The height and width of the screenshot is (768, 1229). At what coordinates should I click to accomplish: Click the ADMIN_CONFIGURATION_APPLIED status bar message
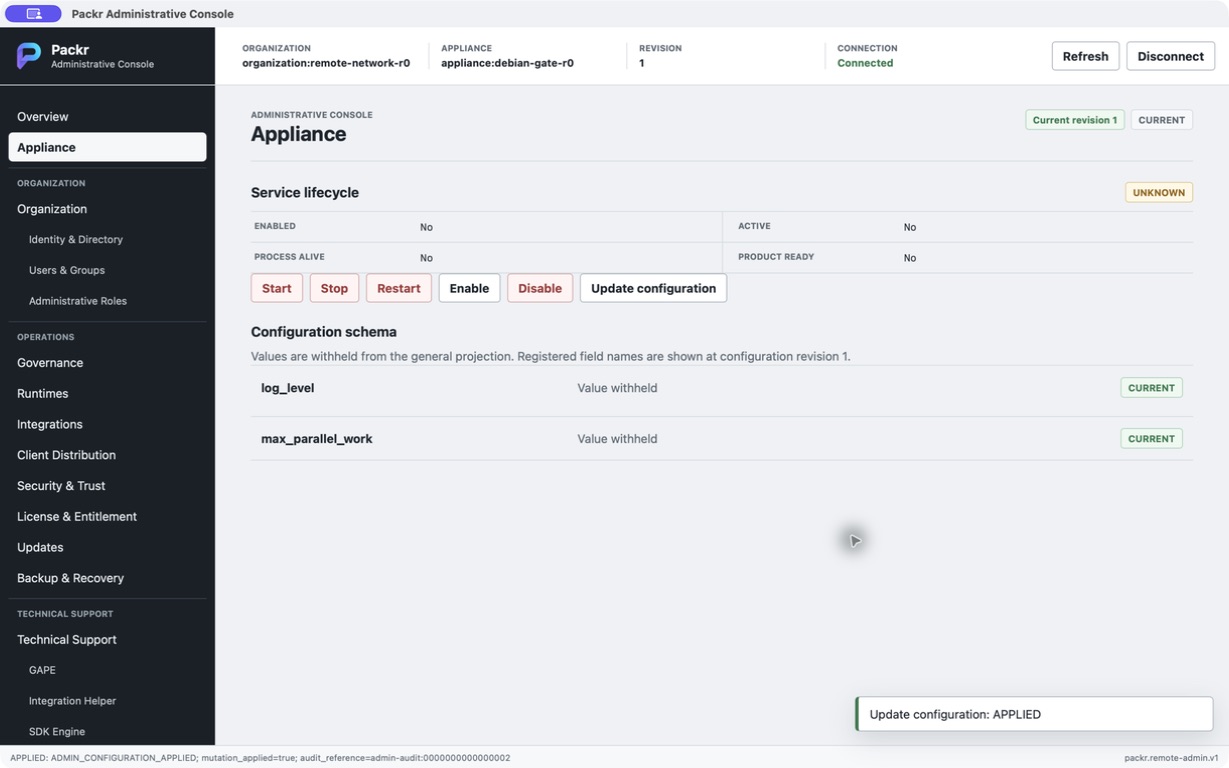tap(260, 758)
